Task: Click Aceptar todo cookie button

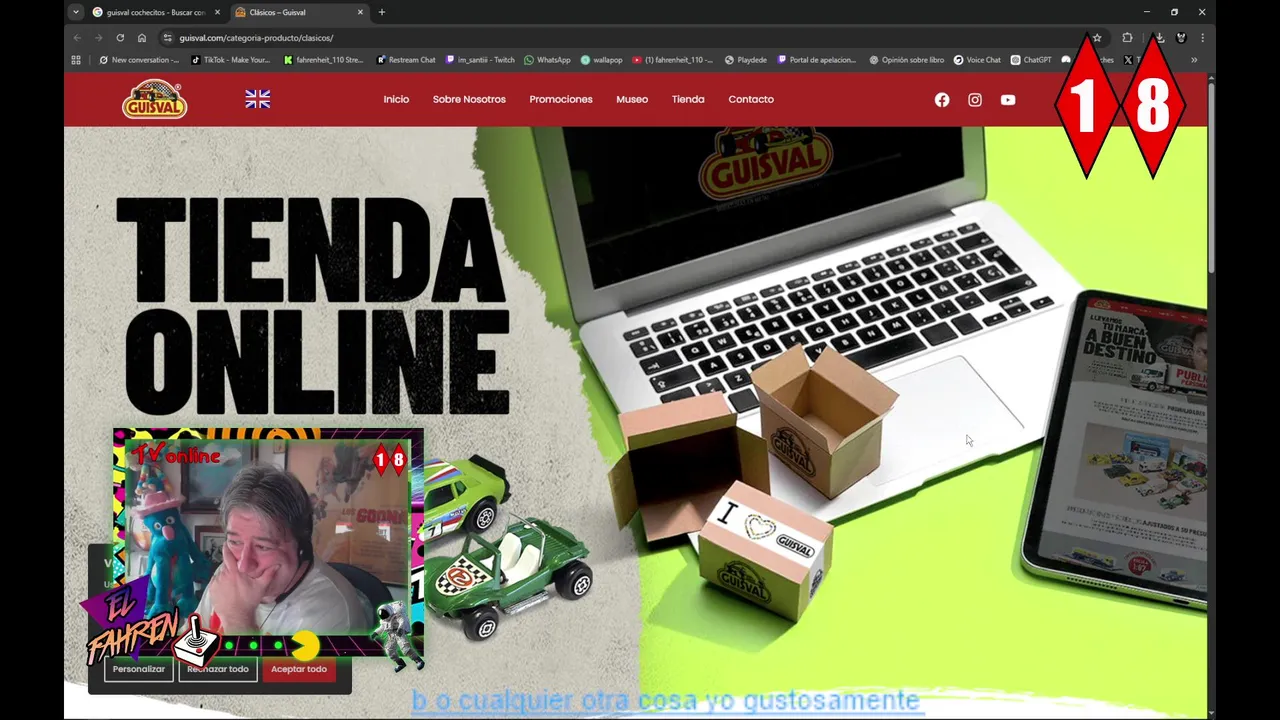Action: click(x=299, y=669)
